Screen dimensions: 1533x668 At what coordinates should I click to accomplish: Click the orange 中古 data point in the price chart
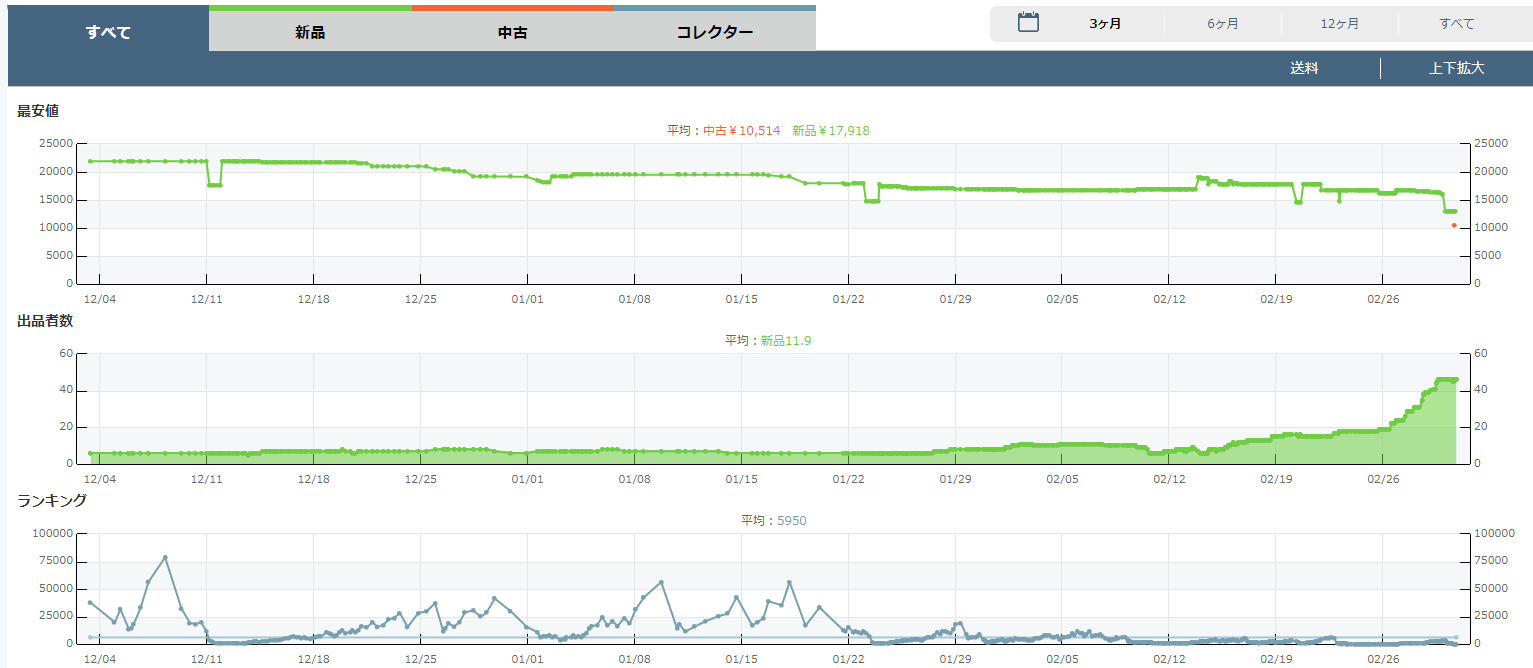(x=1454, y=225)
